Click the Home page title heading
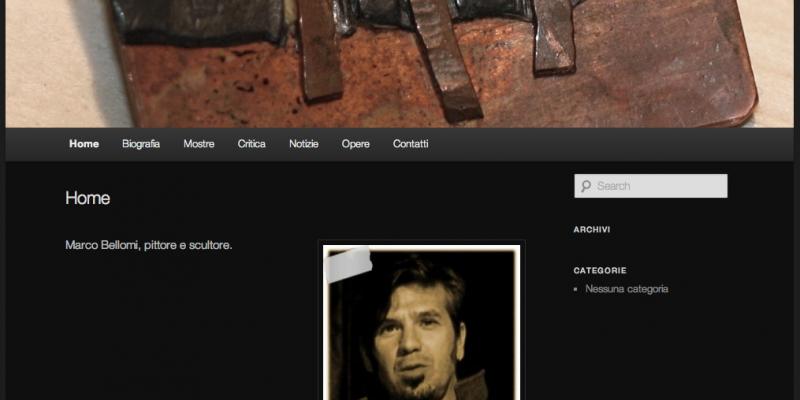800x400 pixels. (x=88, y=198)
